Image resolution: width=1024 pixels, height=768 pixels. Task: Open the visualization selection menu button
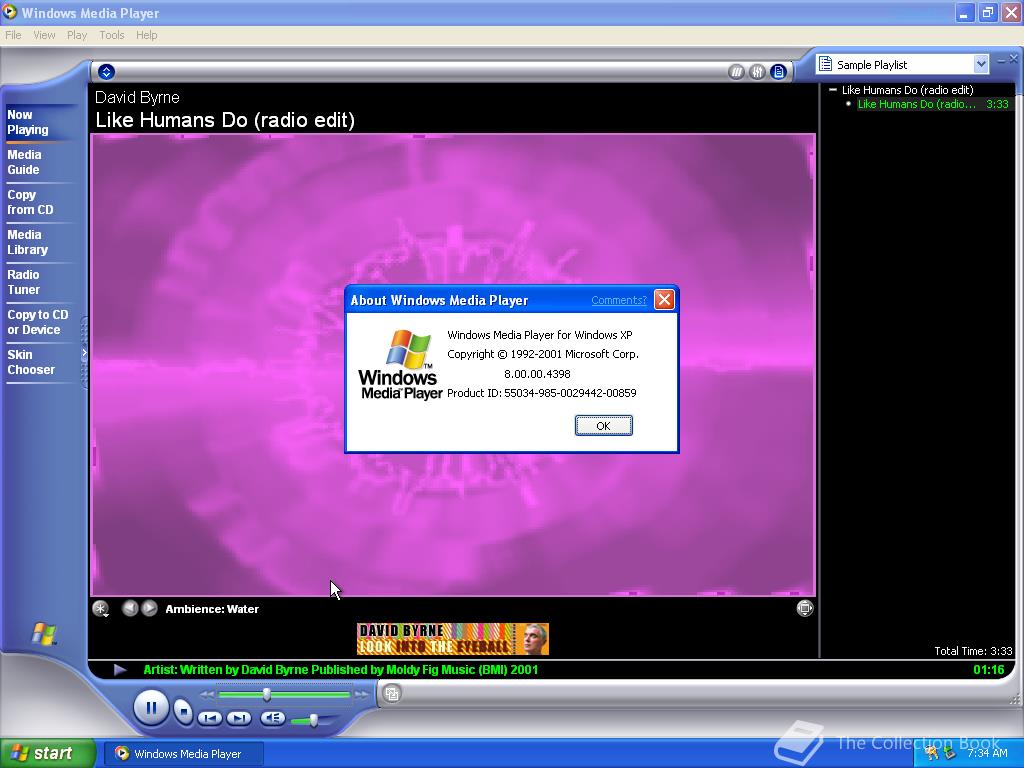[x=101, y=609]
